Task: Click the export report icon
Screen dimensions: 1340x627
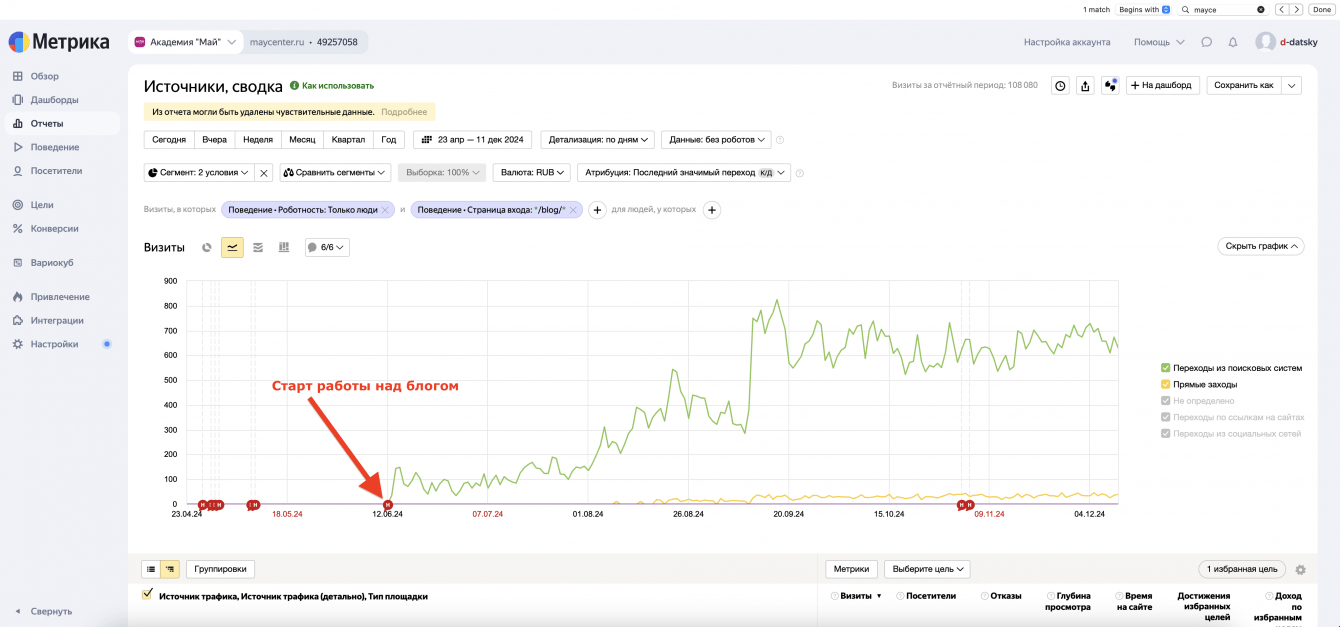Action: click(x=1085, y=86)
